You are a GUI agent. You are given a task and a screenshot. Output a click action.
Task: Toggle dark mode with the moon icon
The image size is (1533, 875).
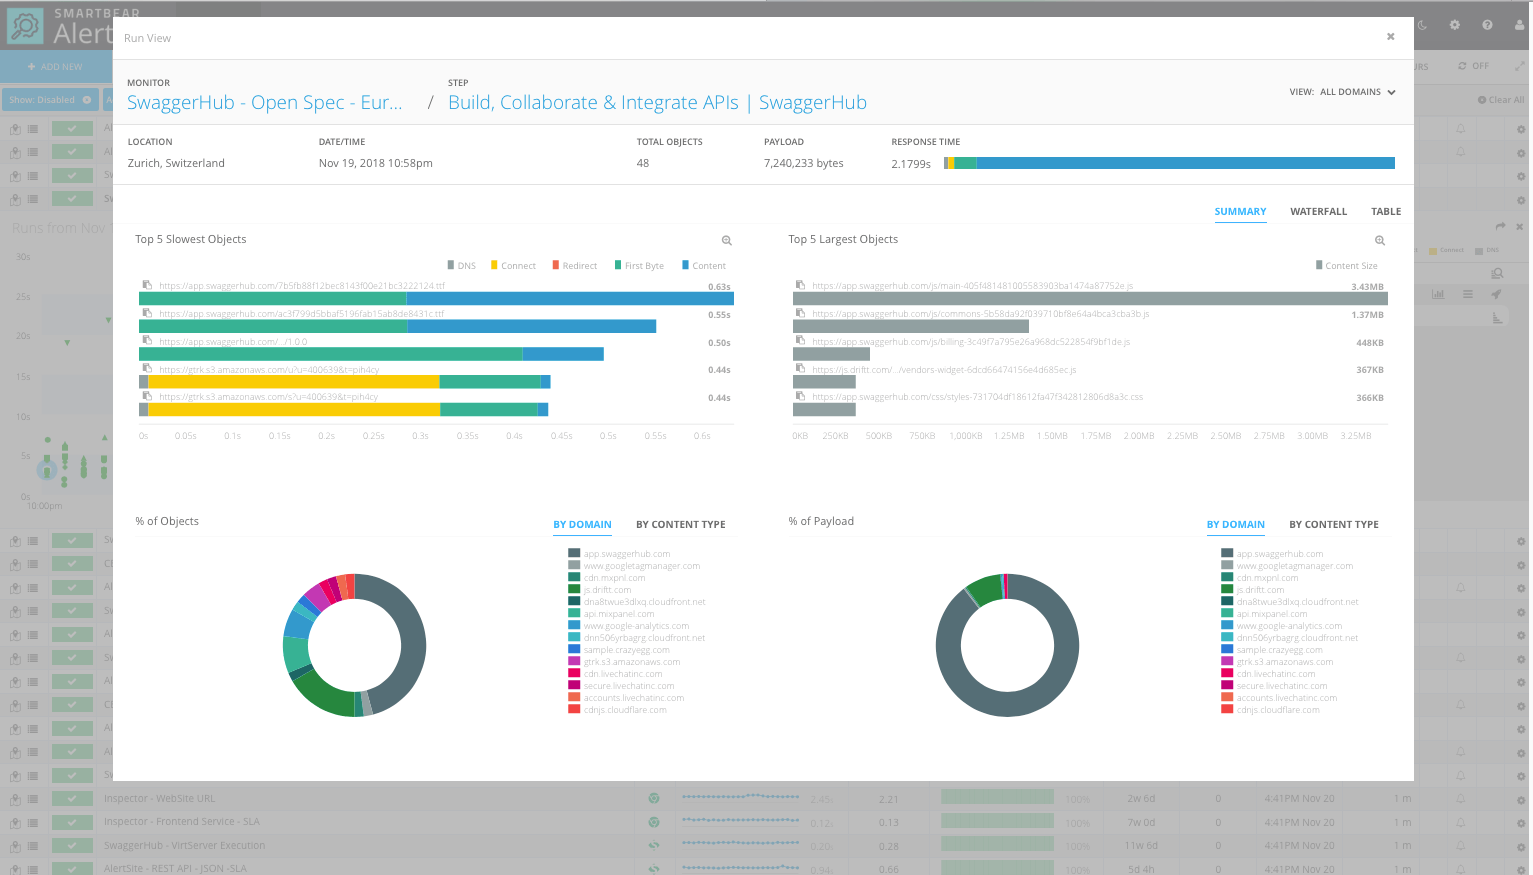(1422, 24)
